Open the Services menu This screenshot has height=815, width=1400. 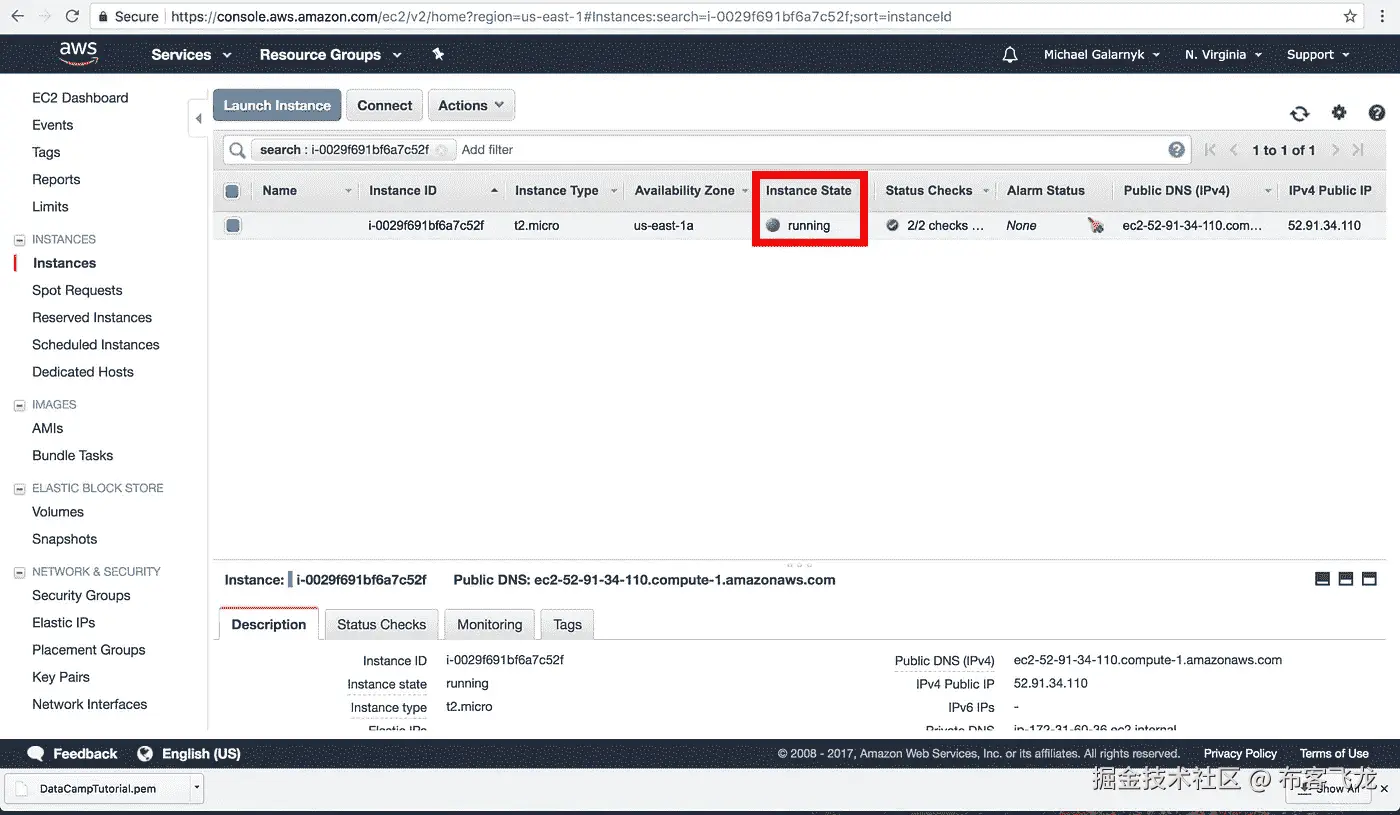[x=191, y=55]
